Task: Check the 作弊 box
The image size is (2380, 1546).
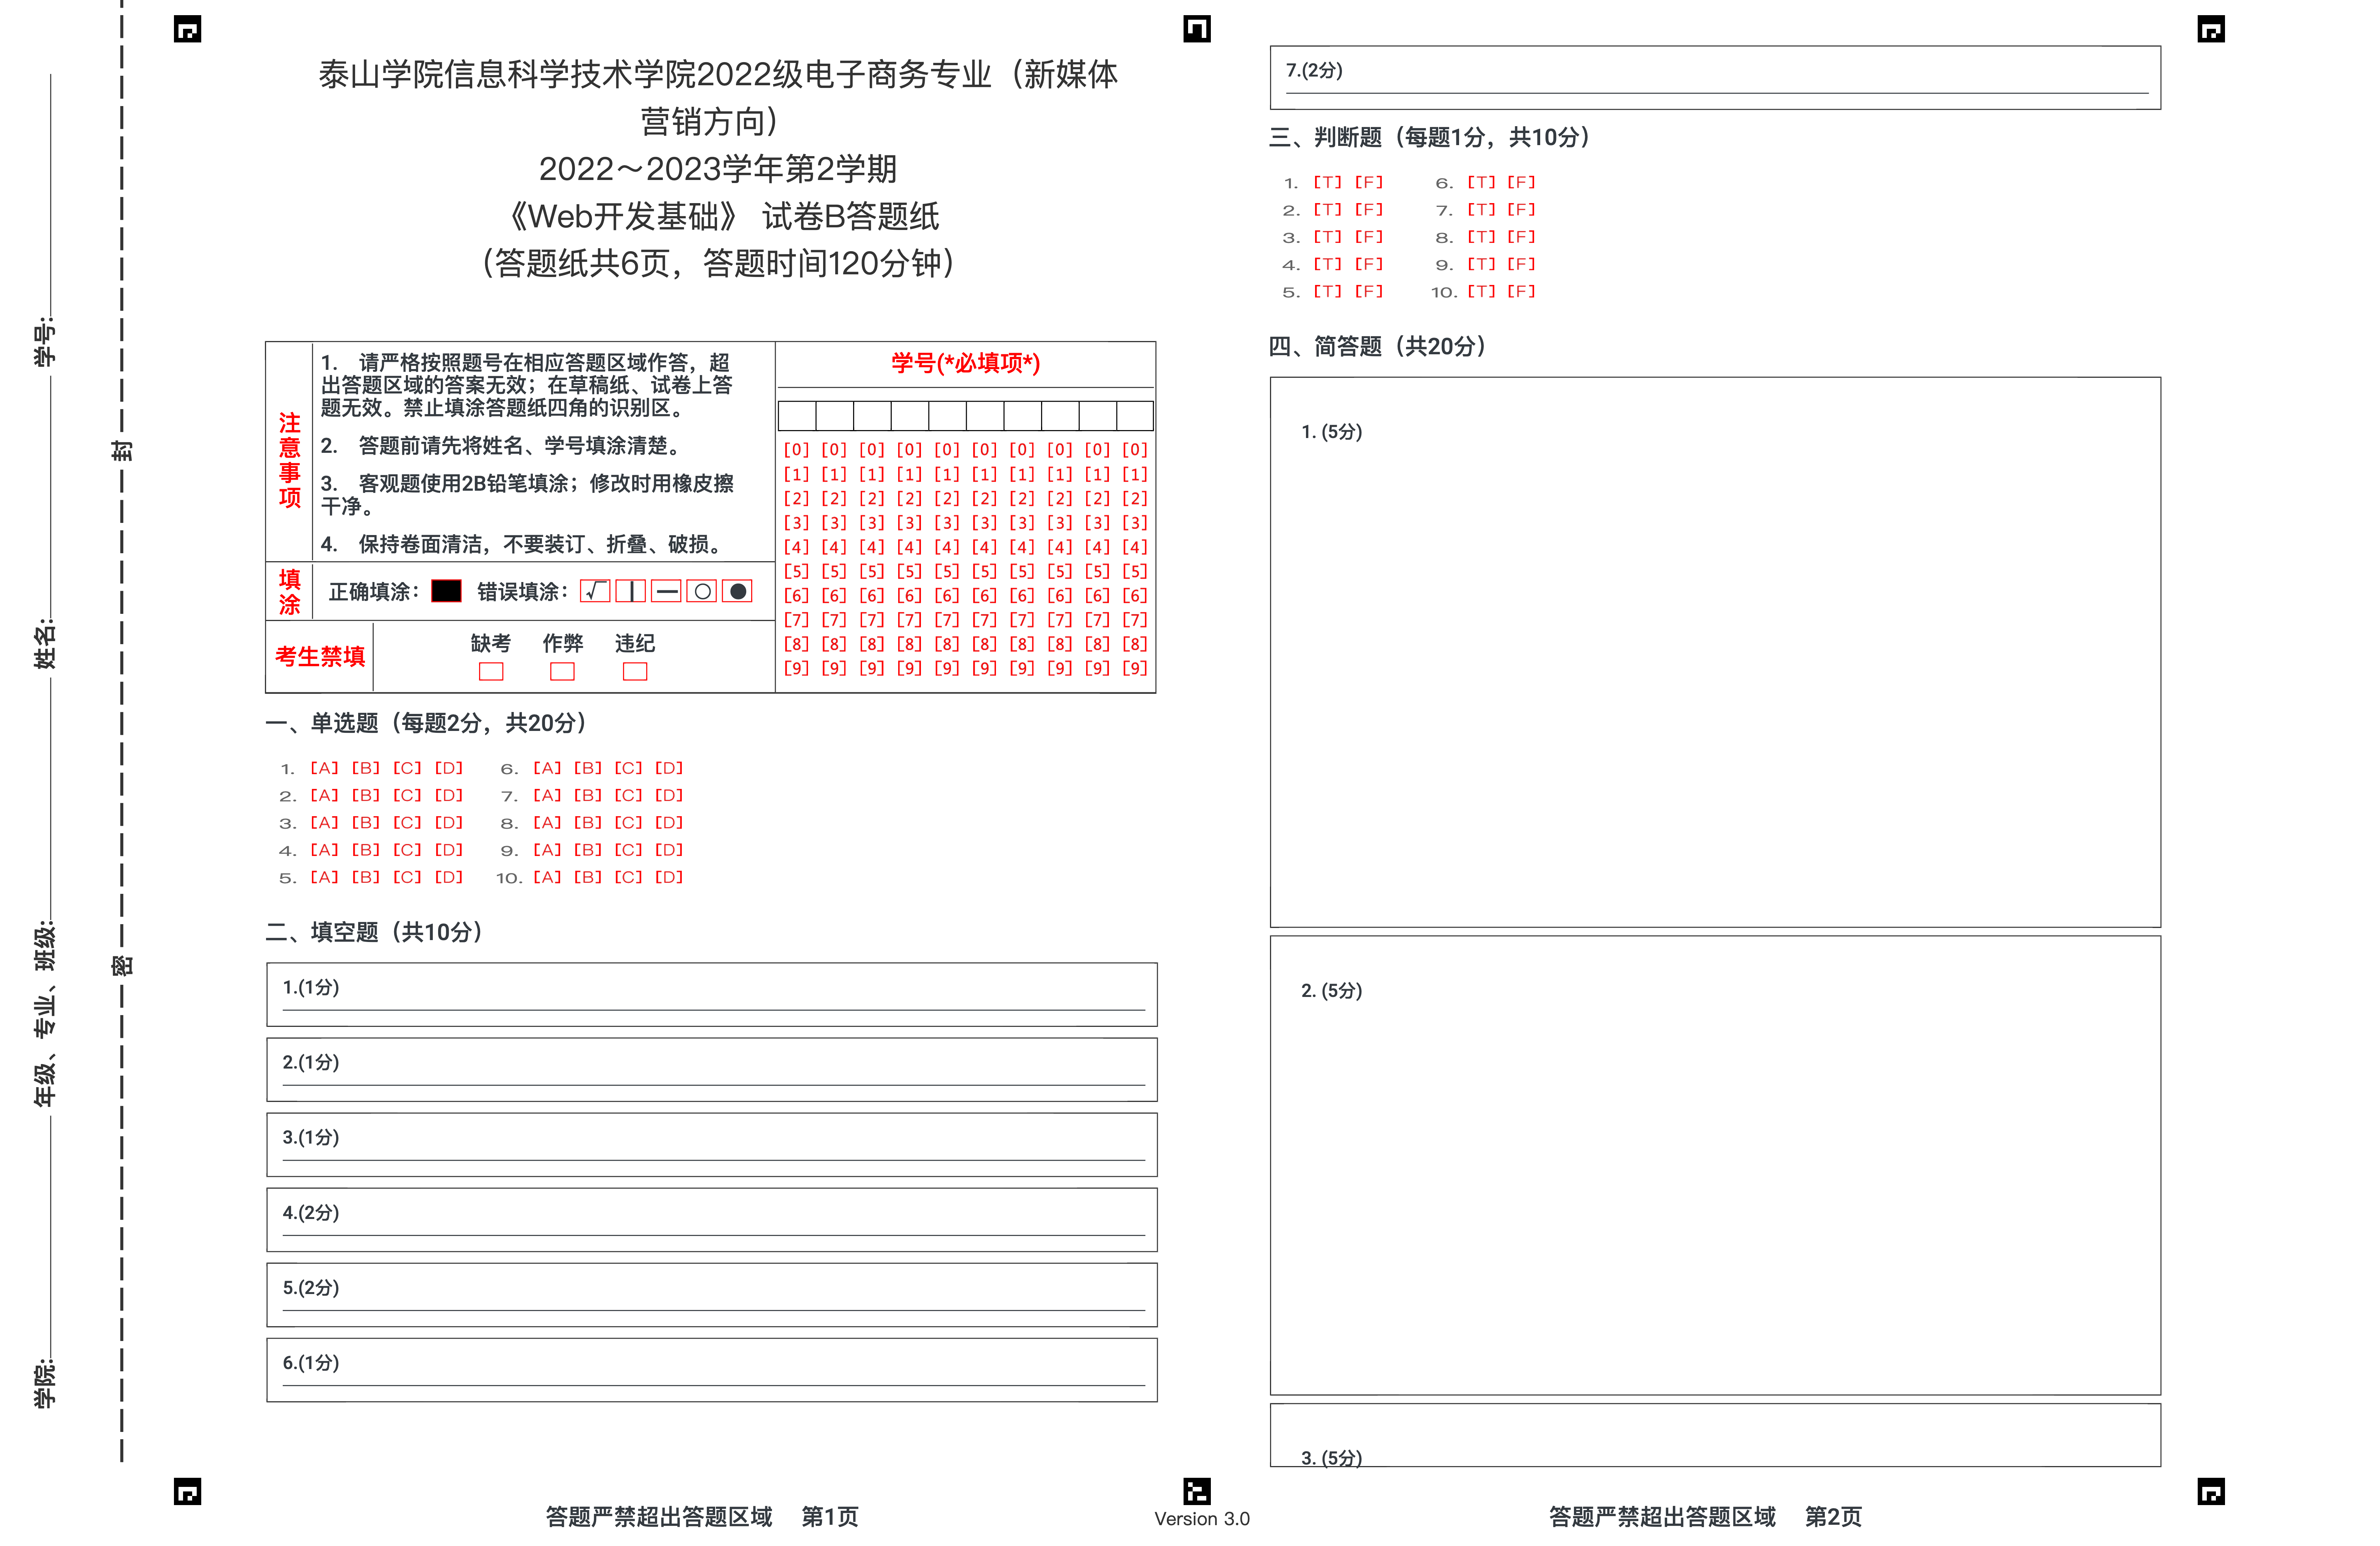Action: coord(562,671)
